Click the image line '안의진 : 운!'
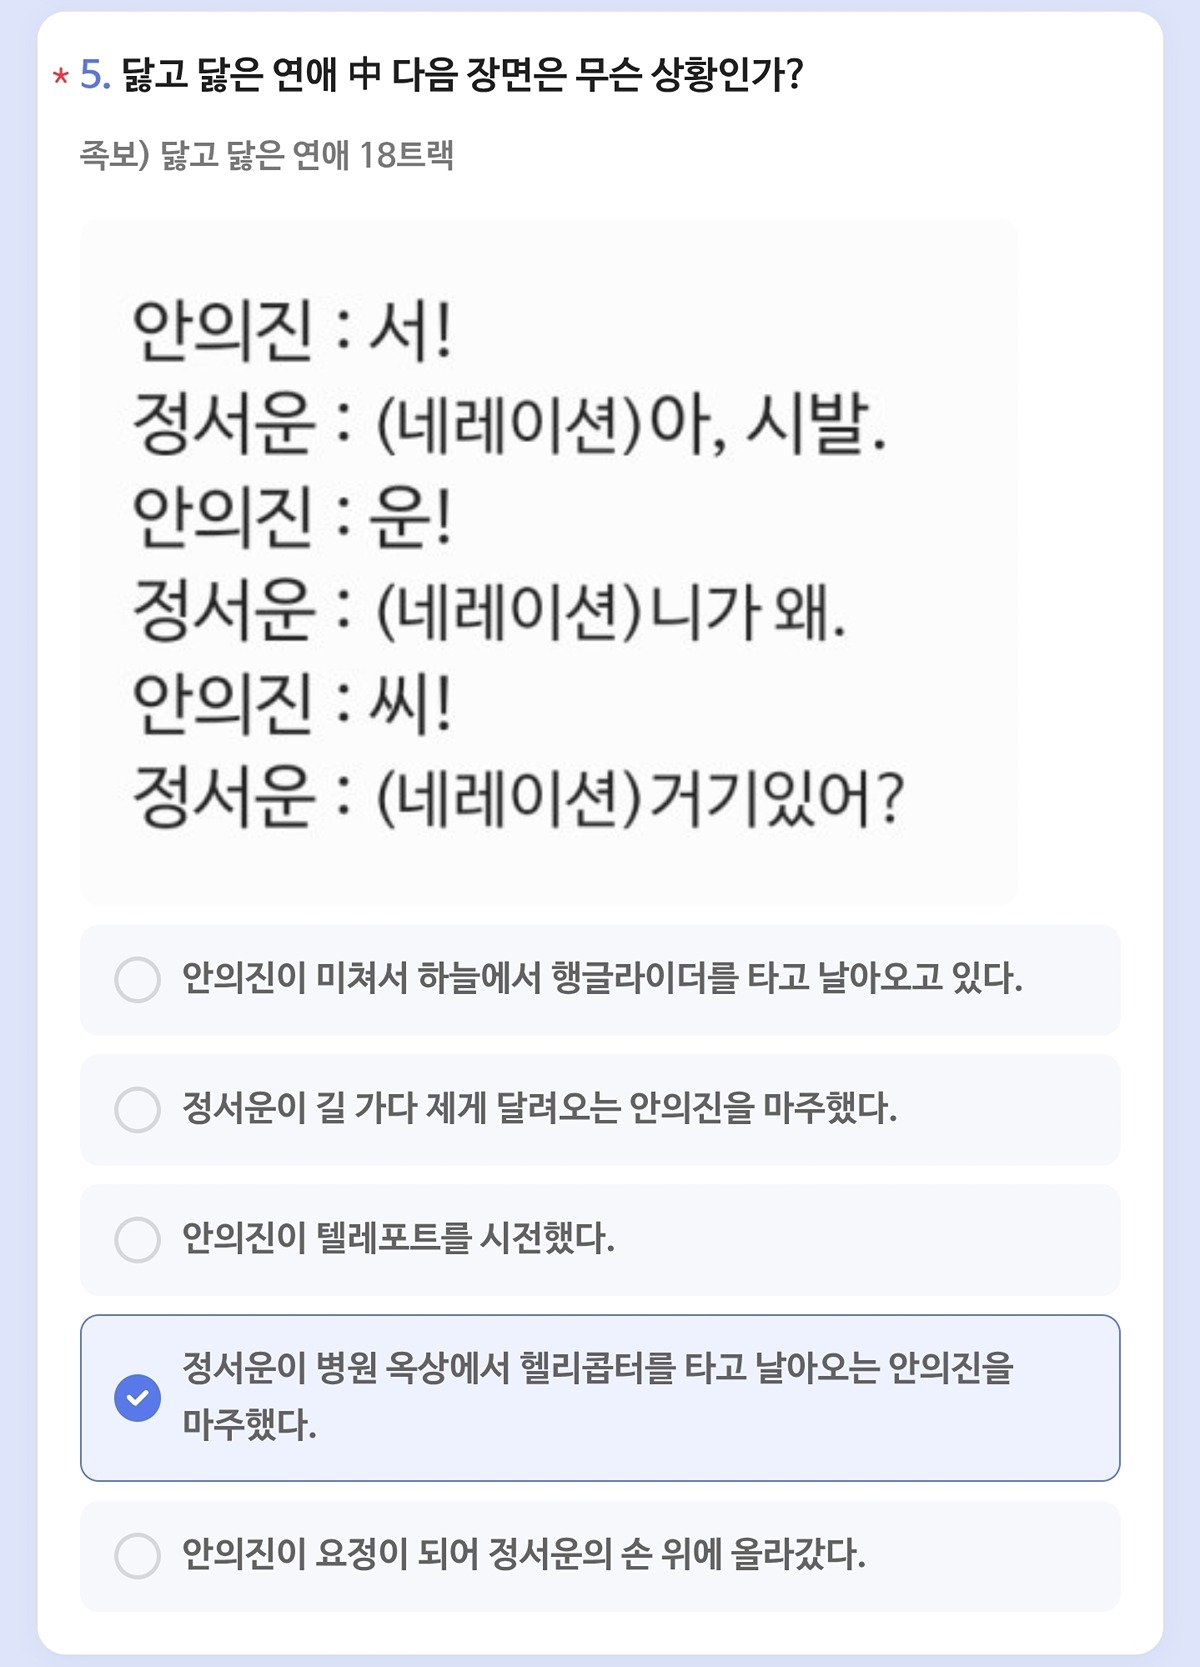This screenshot has width=1200, height=1667. click(293, 517)
